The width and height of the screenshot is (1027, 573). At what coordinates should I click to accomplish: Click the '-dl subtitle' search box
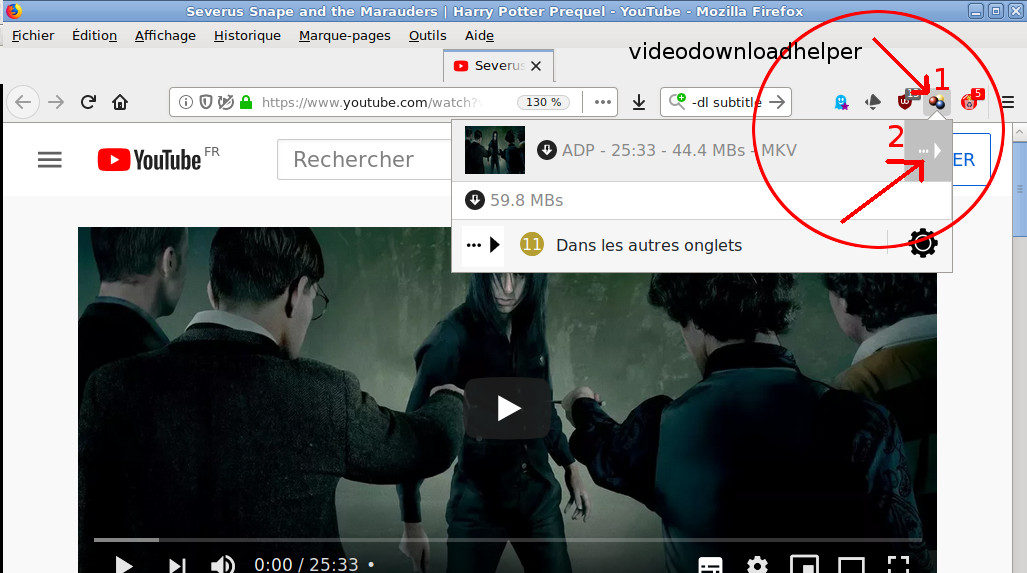(x=726, y=102)
